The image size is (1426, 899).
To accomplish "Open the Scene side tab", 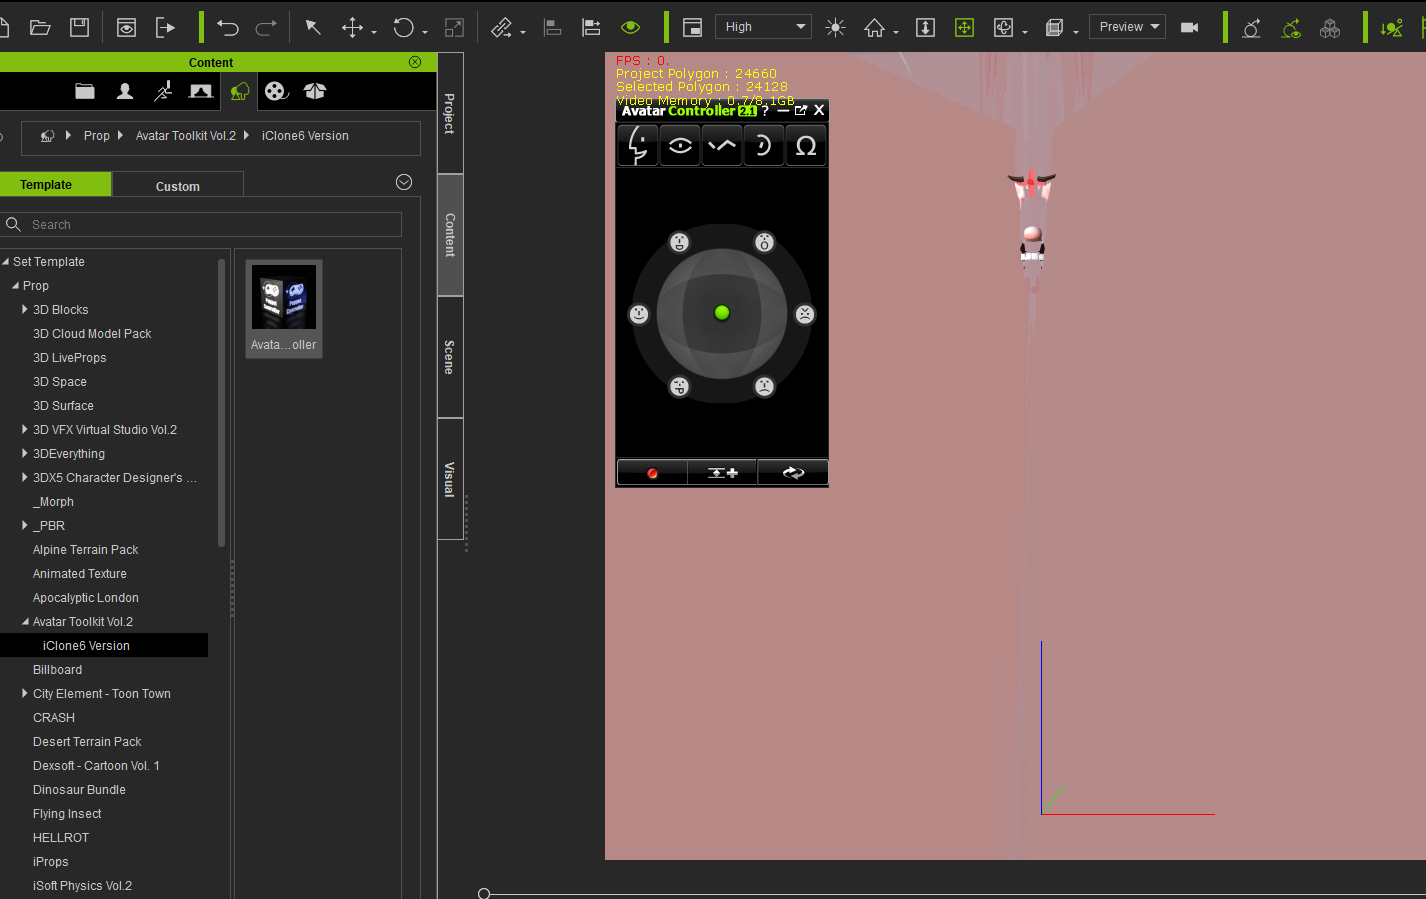I will 450,357.
